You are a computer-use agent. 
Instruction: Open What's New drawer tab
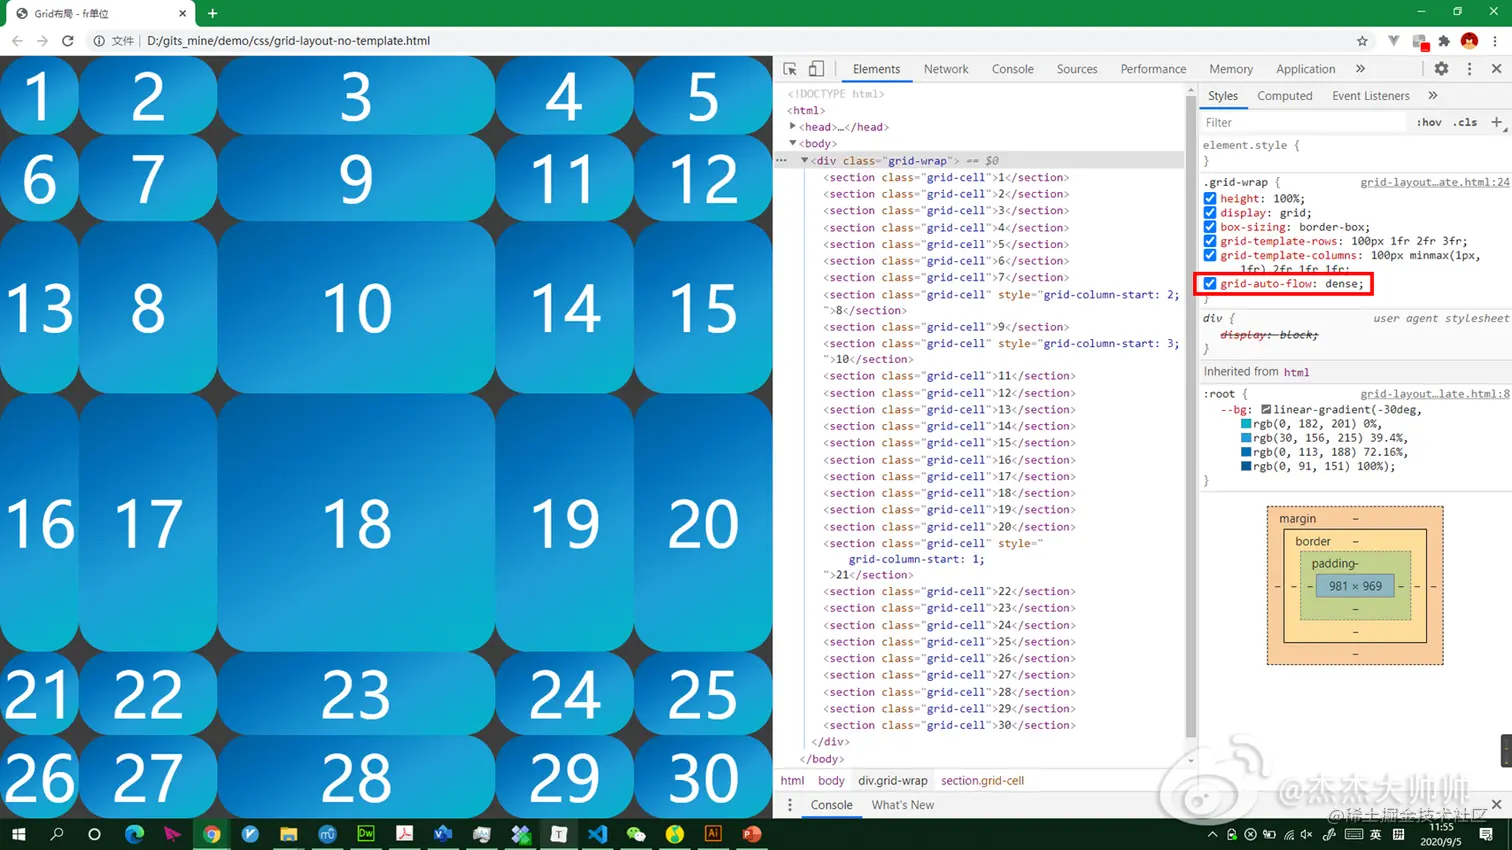coord(903,805)
